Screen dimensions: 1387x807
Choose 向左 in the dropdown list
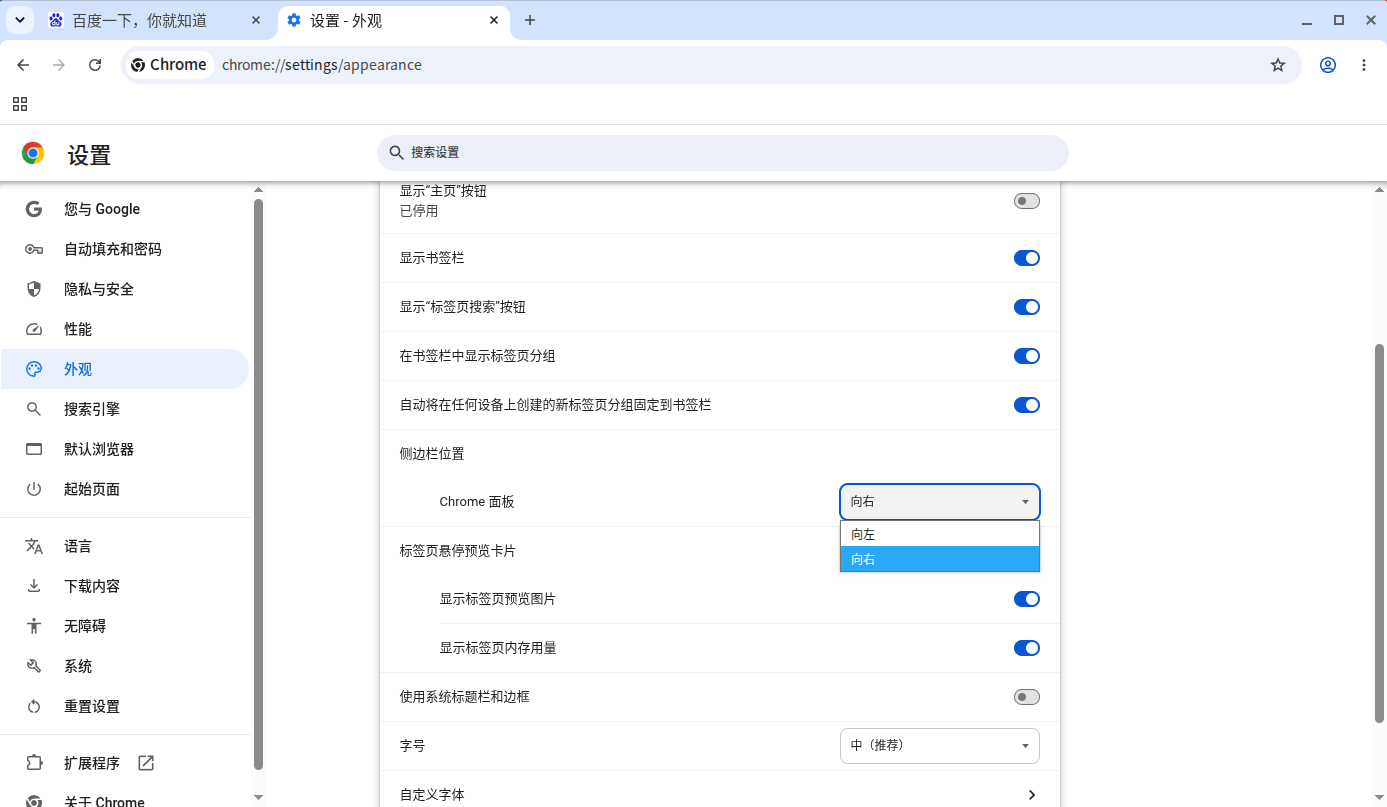(x=940, y=534)
